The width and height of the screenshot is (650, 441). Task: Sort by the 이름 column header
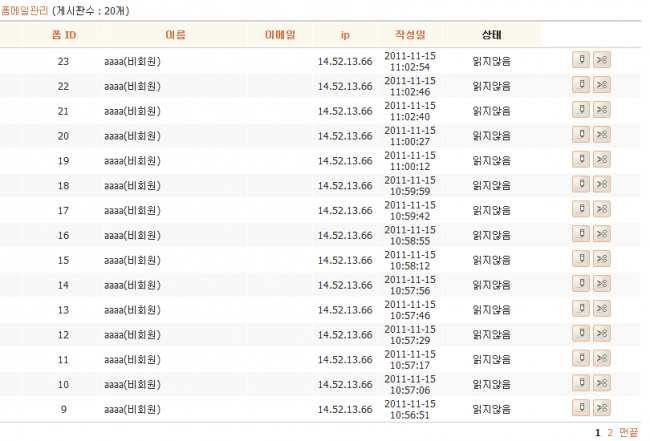pyautogui.click(x=175, y=35)
